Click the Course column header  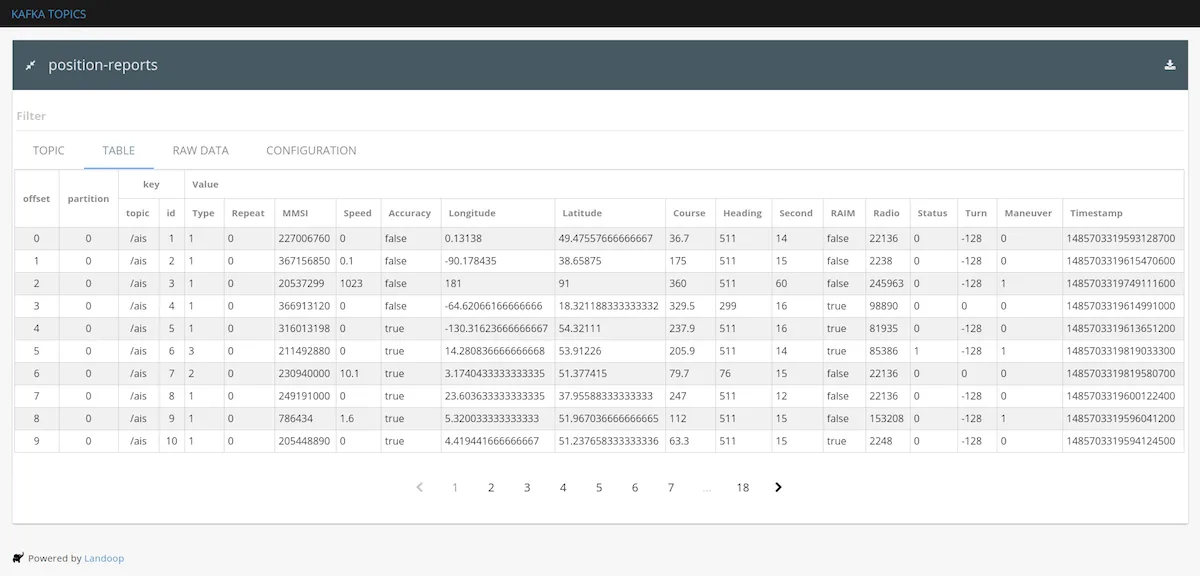[689, 213]
